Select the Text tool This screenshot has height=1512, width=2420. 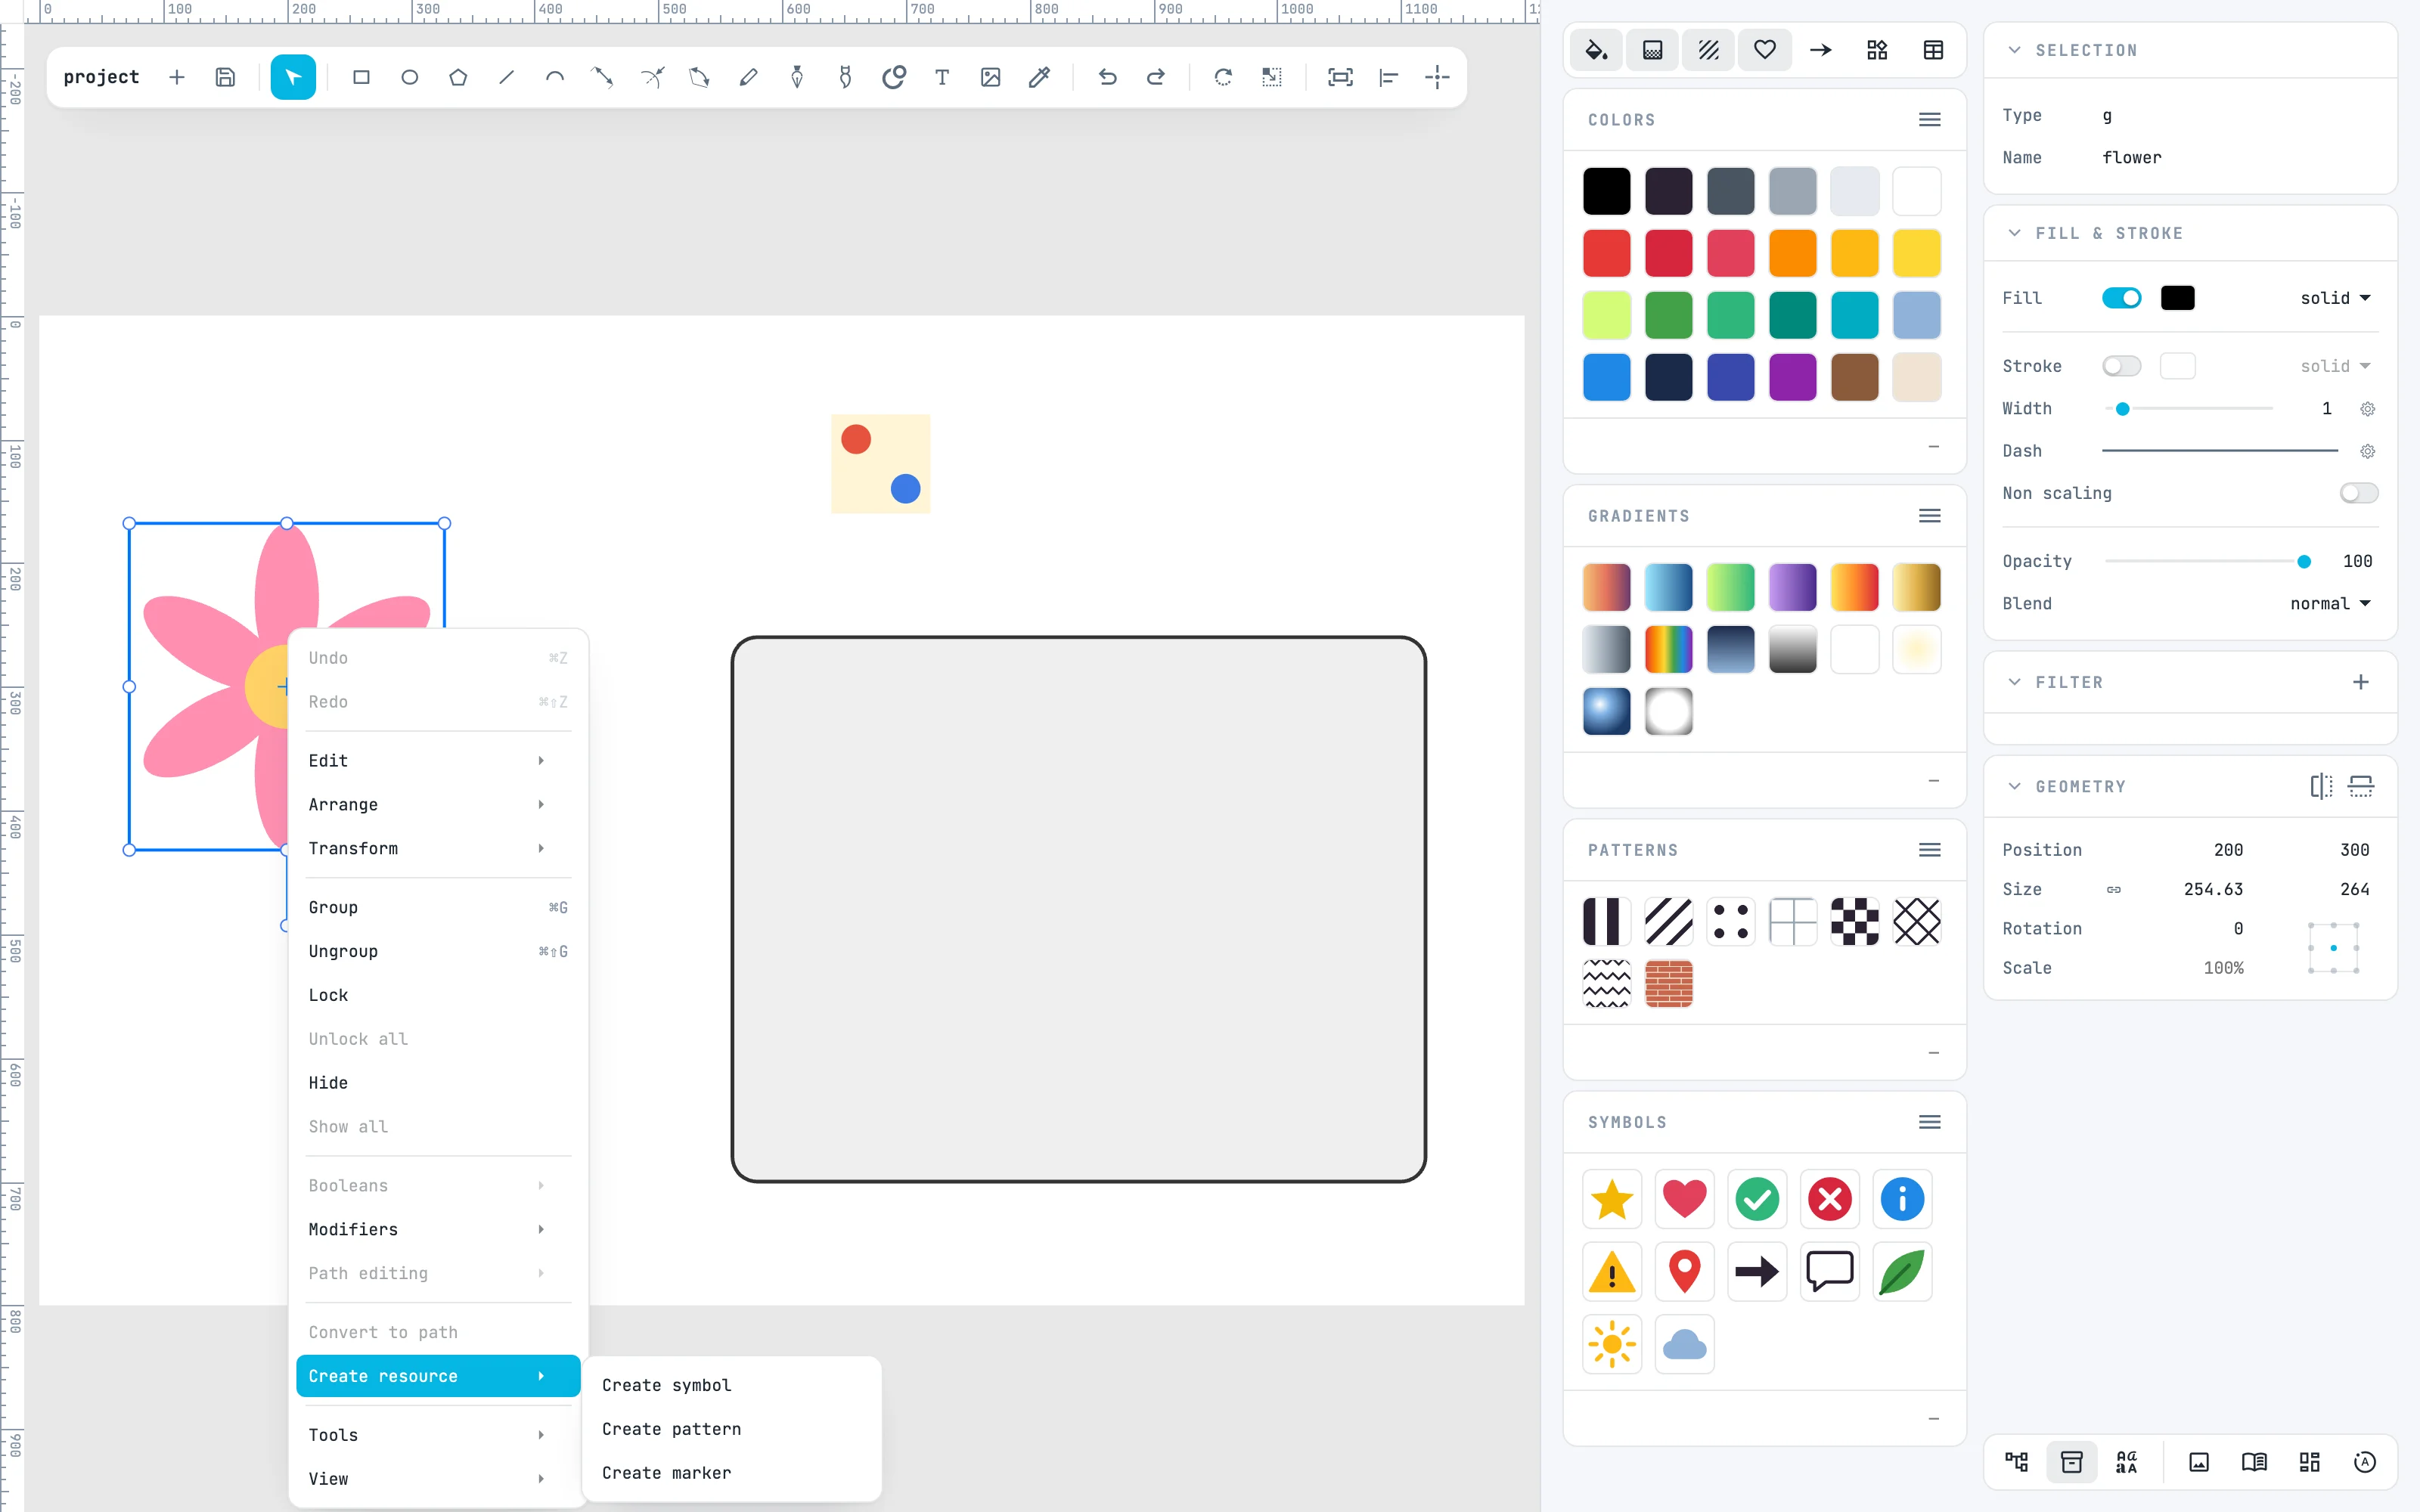point(942,77)
